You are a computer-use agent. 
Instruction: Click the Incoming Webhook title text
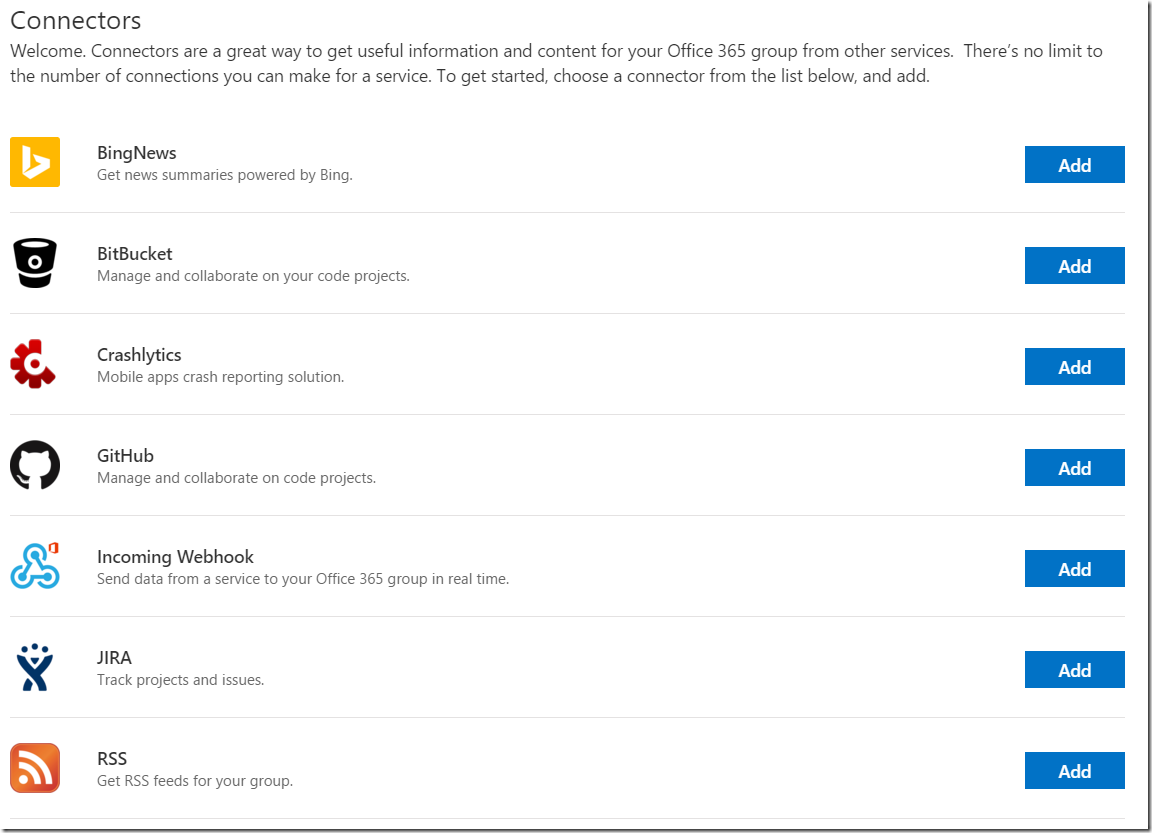pos(175,557)
